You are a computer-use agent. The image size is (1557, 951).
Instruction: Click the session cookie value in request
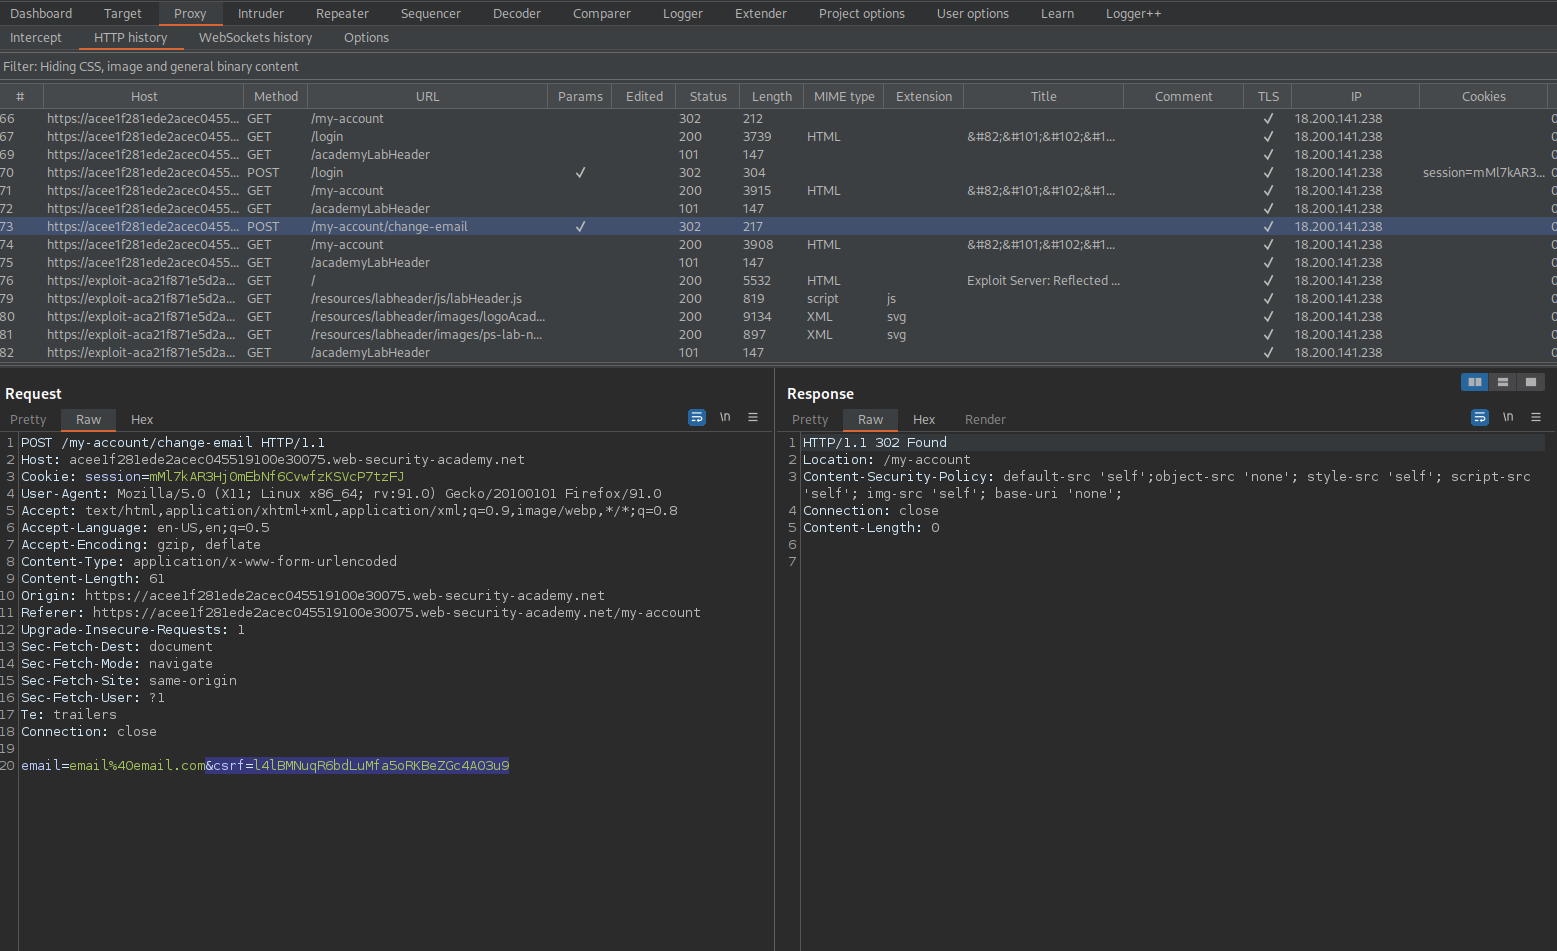tap(276, 477)
